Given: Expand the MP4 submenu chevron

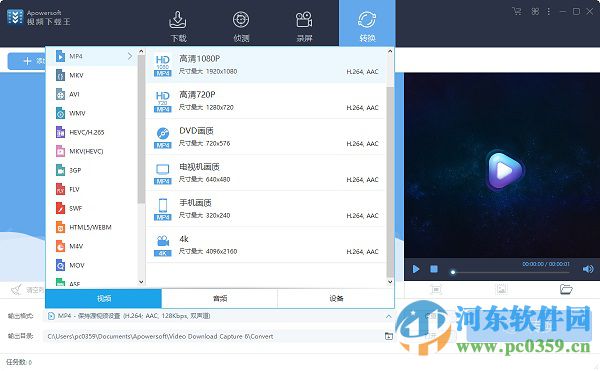Looking at the screenshot, I should (130, 56).
